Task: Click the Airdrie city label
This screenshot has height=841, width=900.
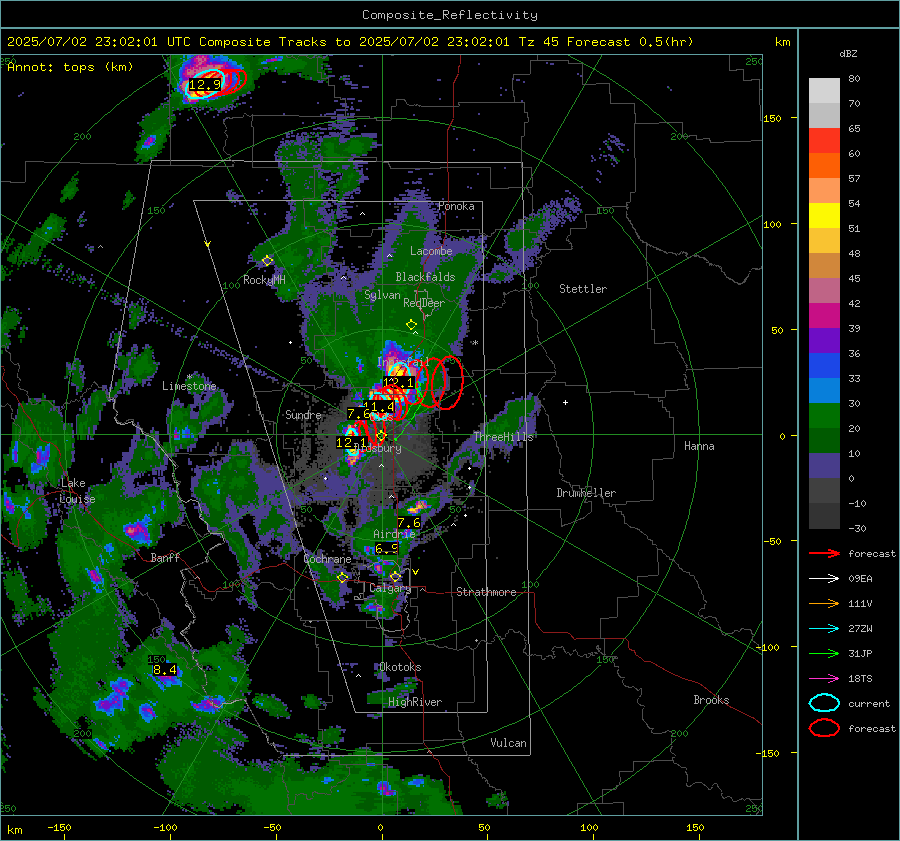Action: point(394,534)
